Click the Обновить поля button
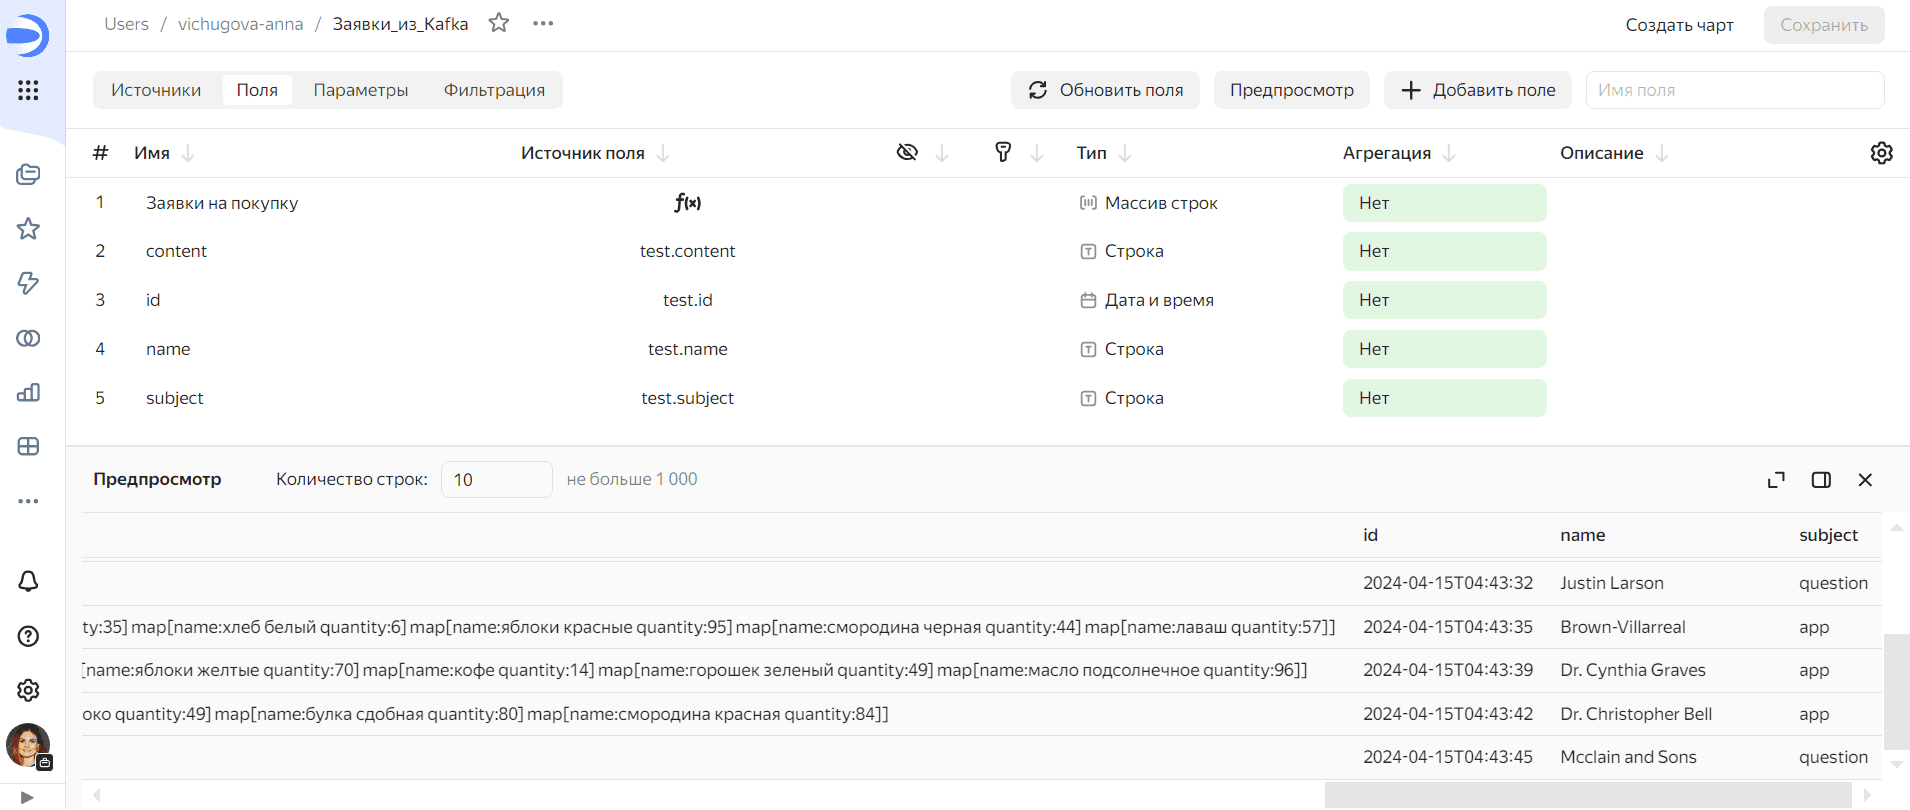Image resolution: width=1910 pixels, height=810 pixels. click(x=1105, y=90)
